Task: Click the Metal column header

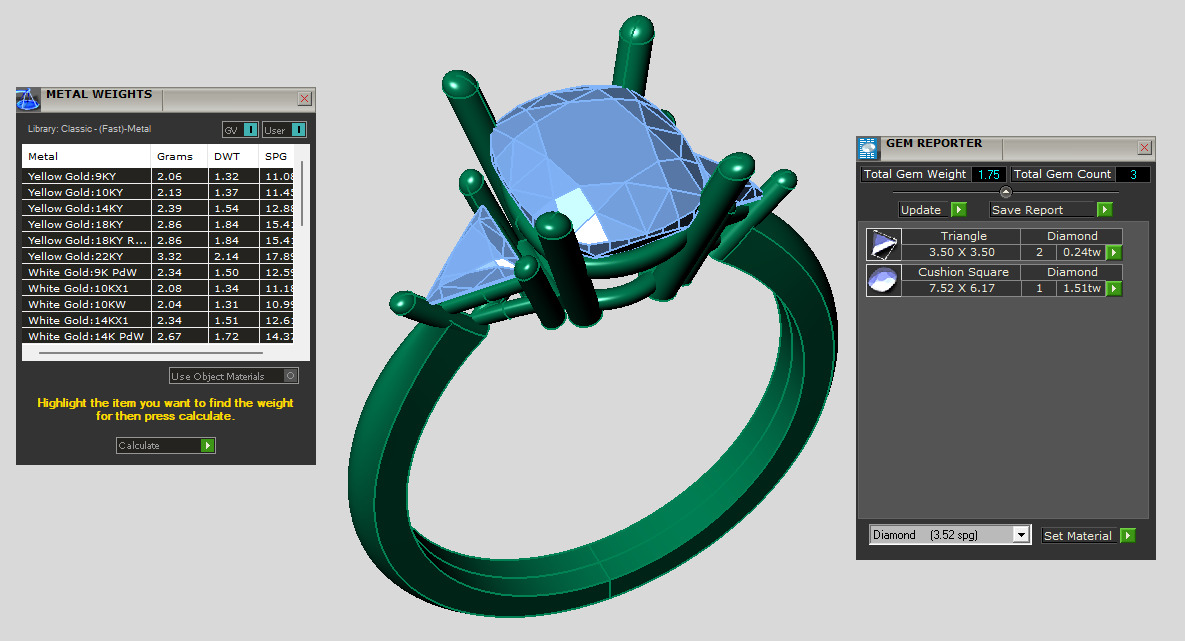Action: click(86, 156)
